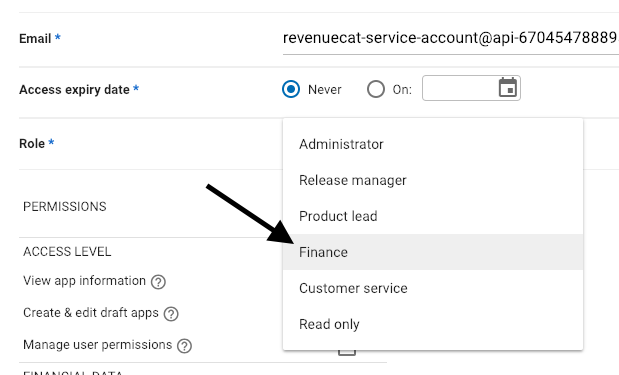Select the On: expiry date radio button

tap(375, 89)
